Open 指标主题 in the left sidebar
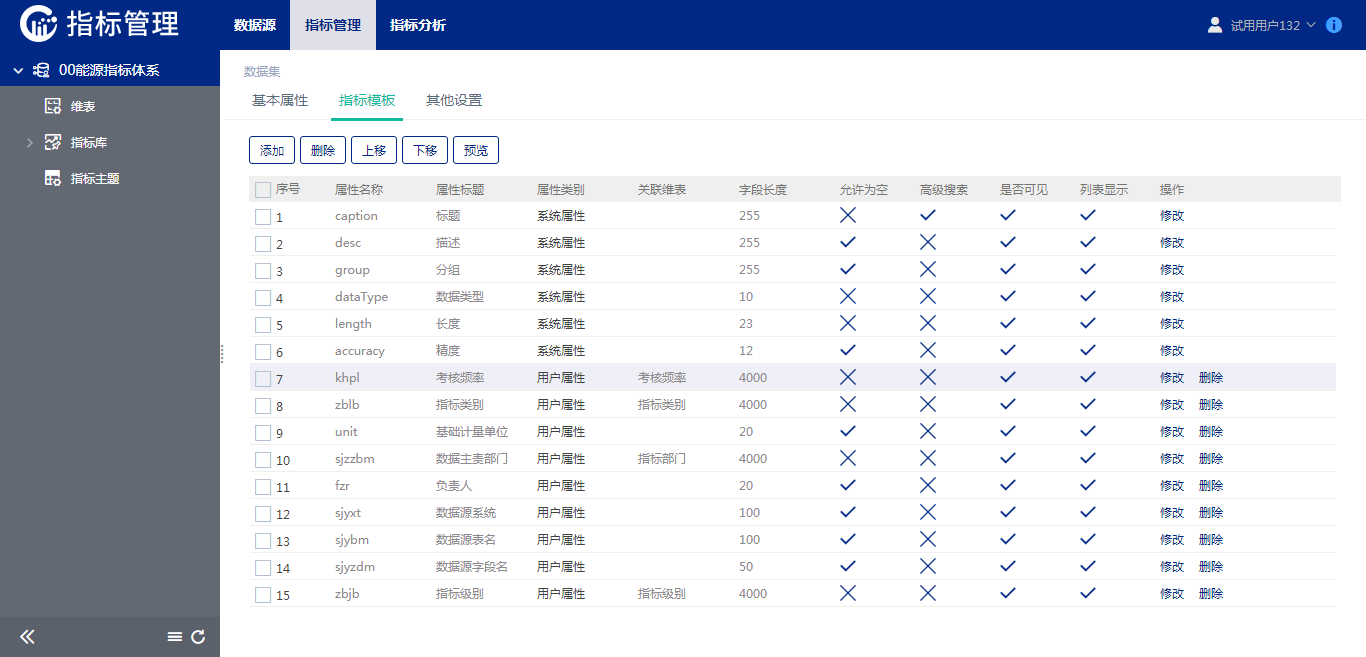 click(75, 178)
